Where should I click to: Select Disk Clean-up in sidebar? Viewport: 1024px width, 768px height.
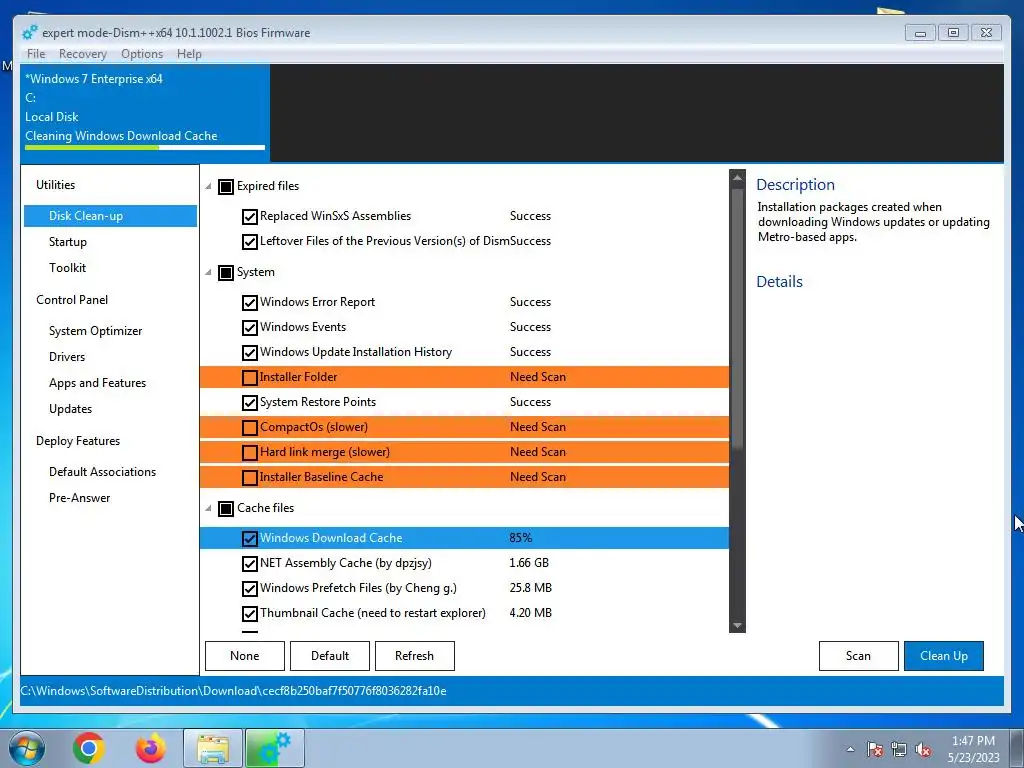110,216
